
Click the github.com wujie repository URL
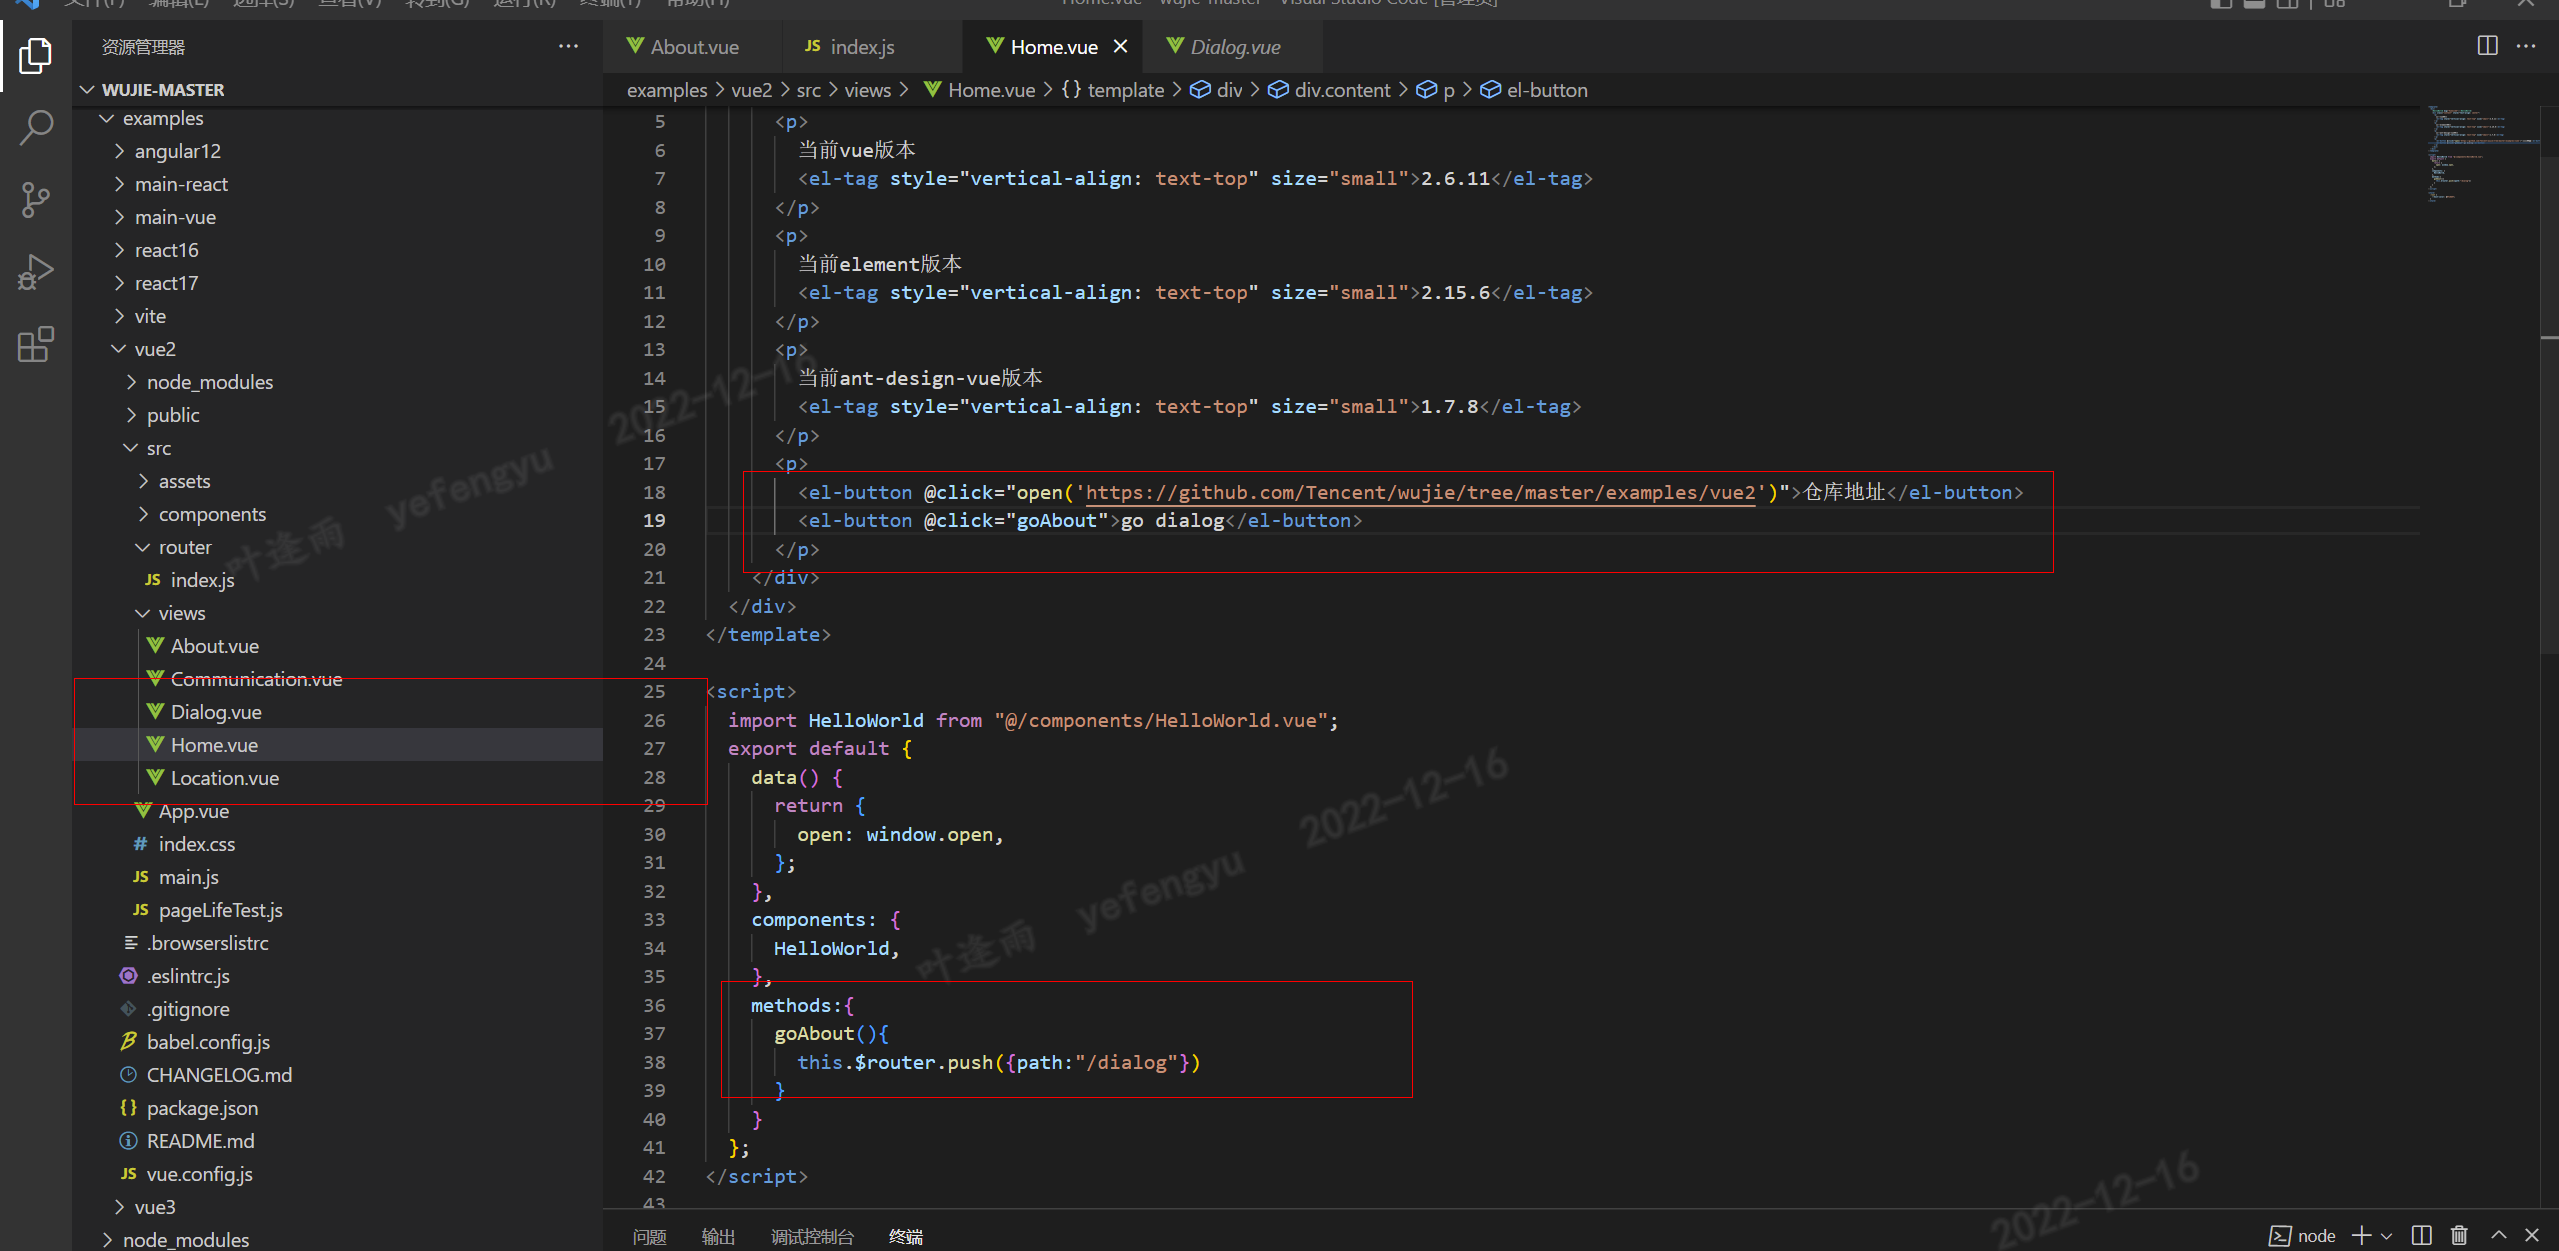click(1420, 492)
